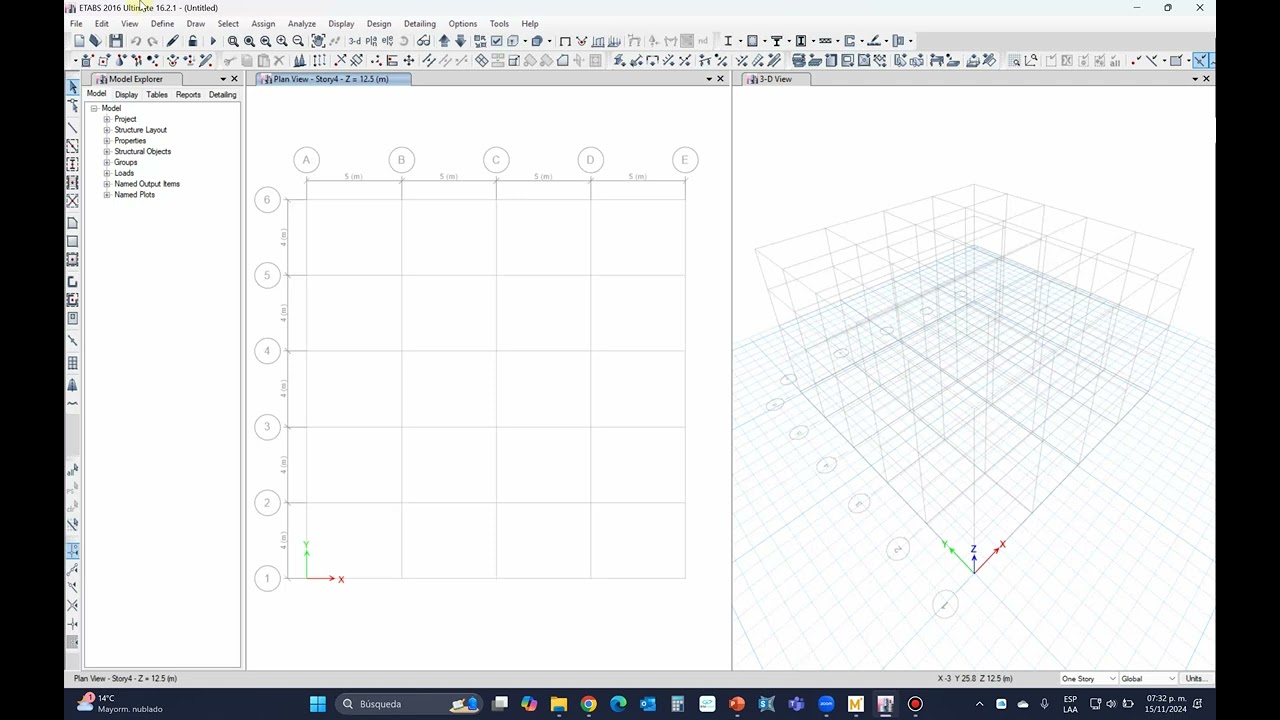Viewport: 1280px width, 720px height.
Task: Click the Redo arrow icon
Action: pos(152,41)
